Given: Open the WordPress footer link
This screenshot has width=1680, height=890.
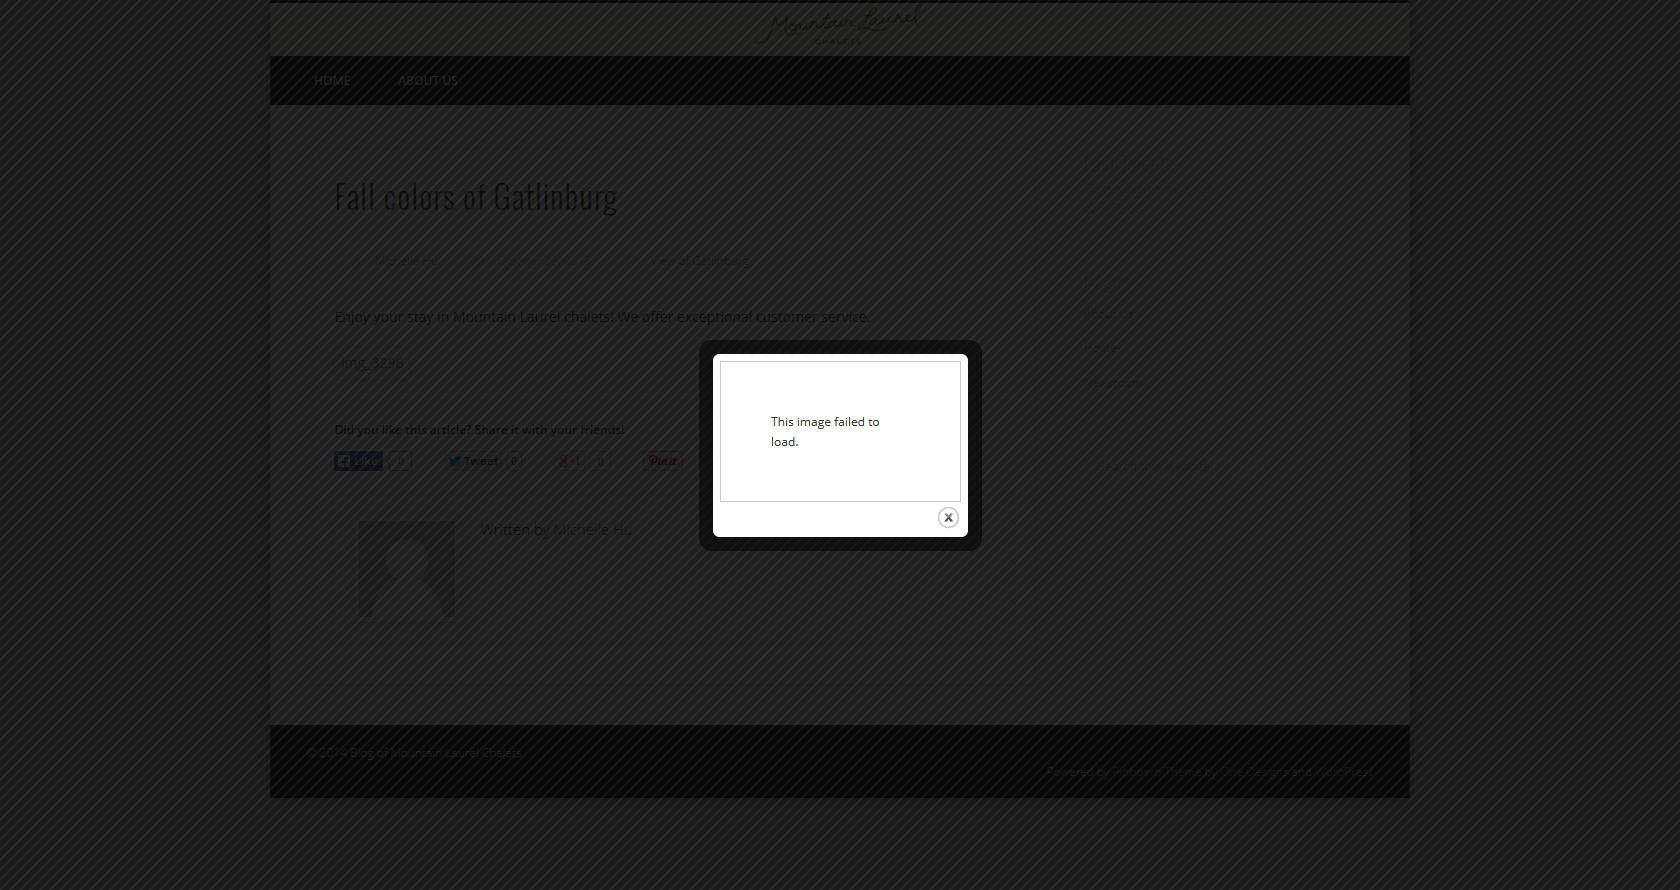Looking at the screenshot, I should pos(1344,772).
